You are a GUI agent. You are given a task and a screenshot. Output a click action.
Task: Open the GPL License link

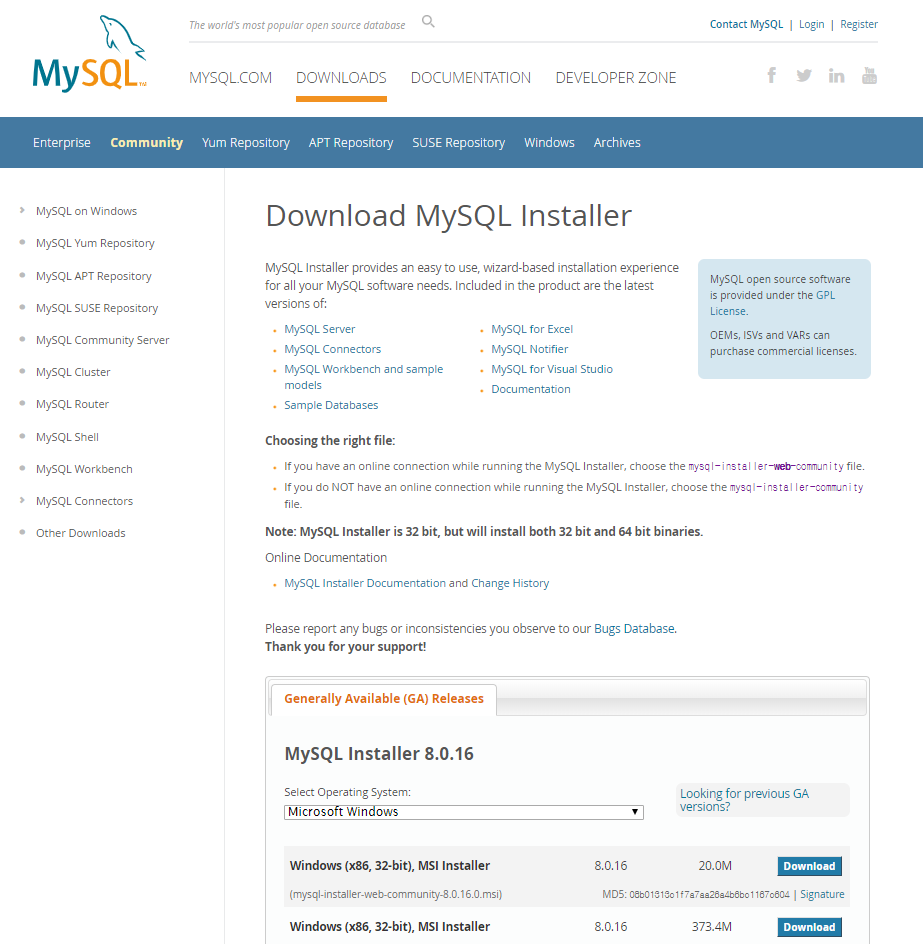pyautogui.click(x=772, y=303)
